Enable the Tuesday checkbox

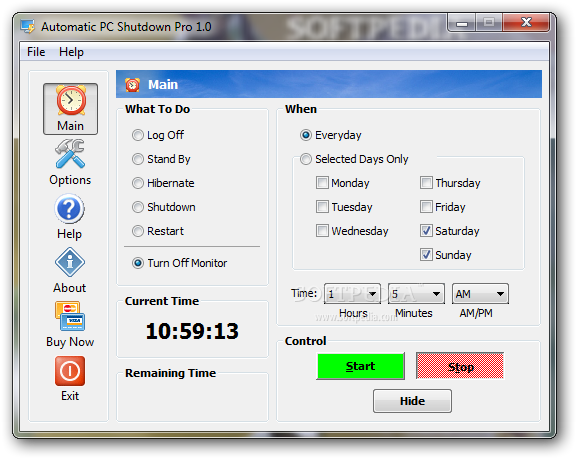pos(322,206)
